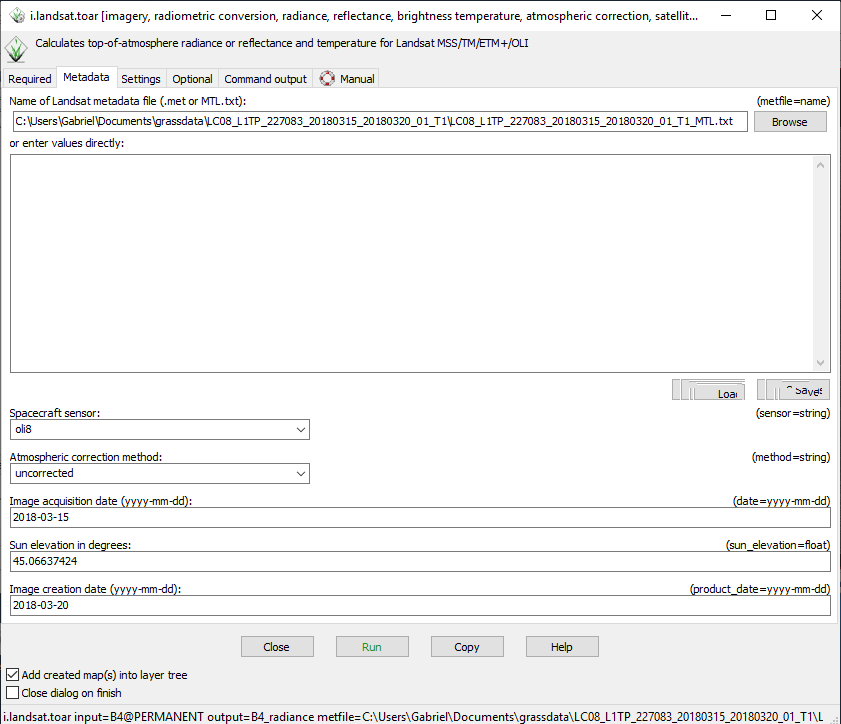Click the GRASS logo icon beside the description
Viewport: 841px width, 724px height.
point(16,49)
